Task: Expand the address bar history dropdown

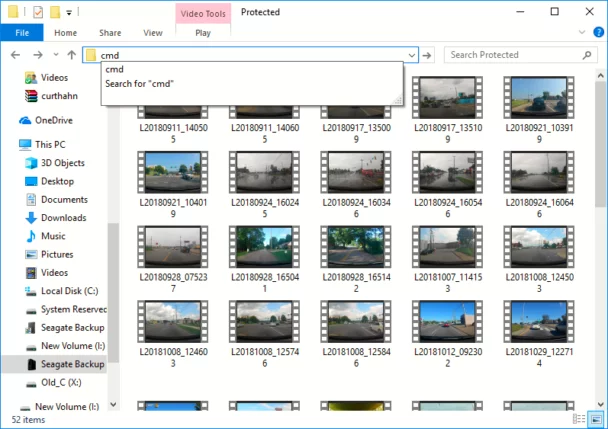Action: point(412,55)
